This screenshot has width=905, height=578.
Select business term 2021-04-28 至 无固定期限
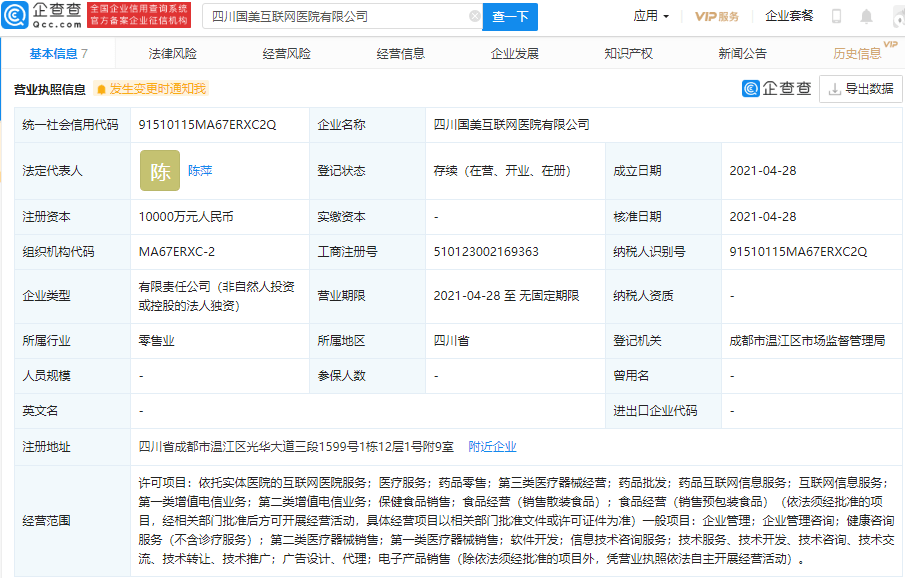[506, 296]
